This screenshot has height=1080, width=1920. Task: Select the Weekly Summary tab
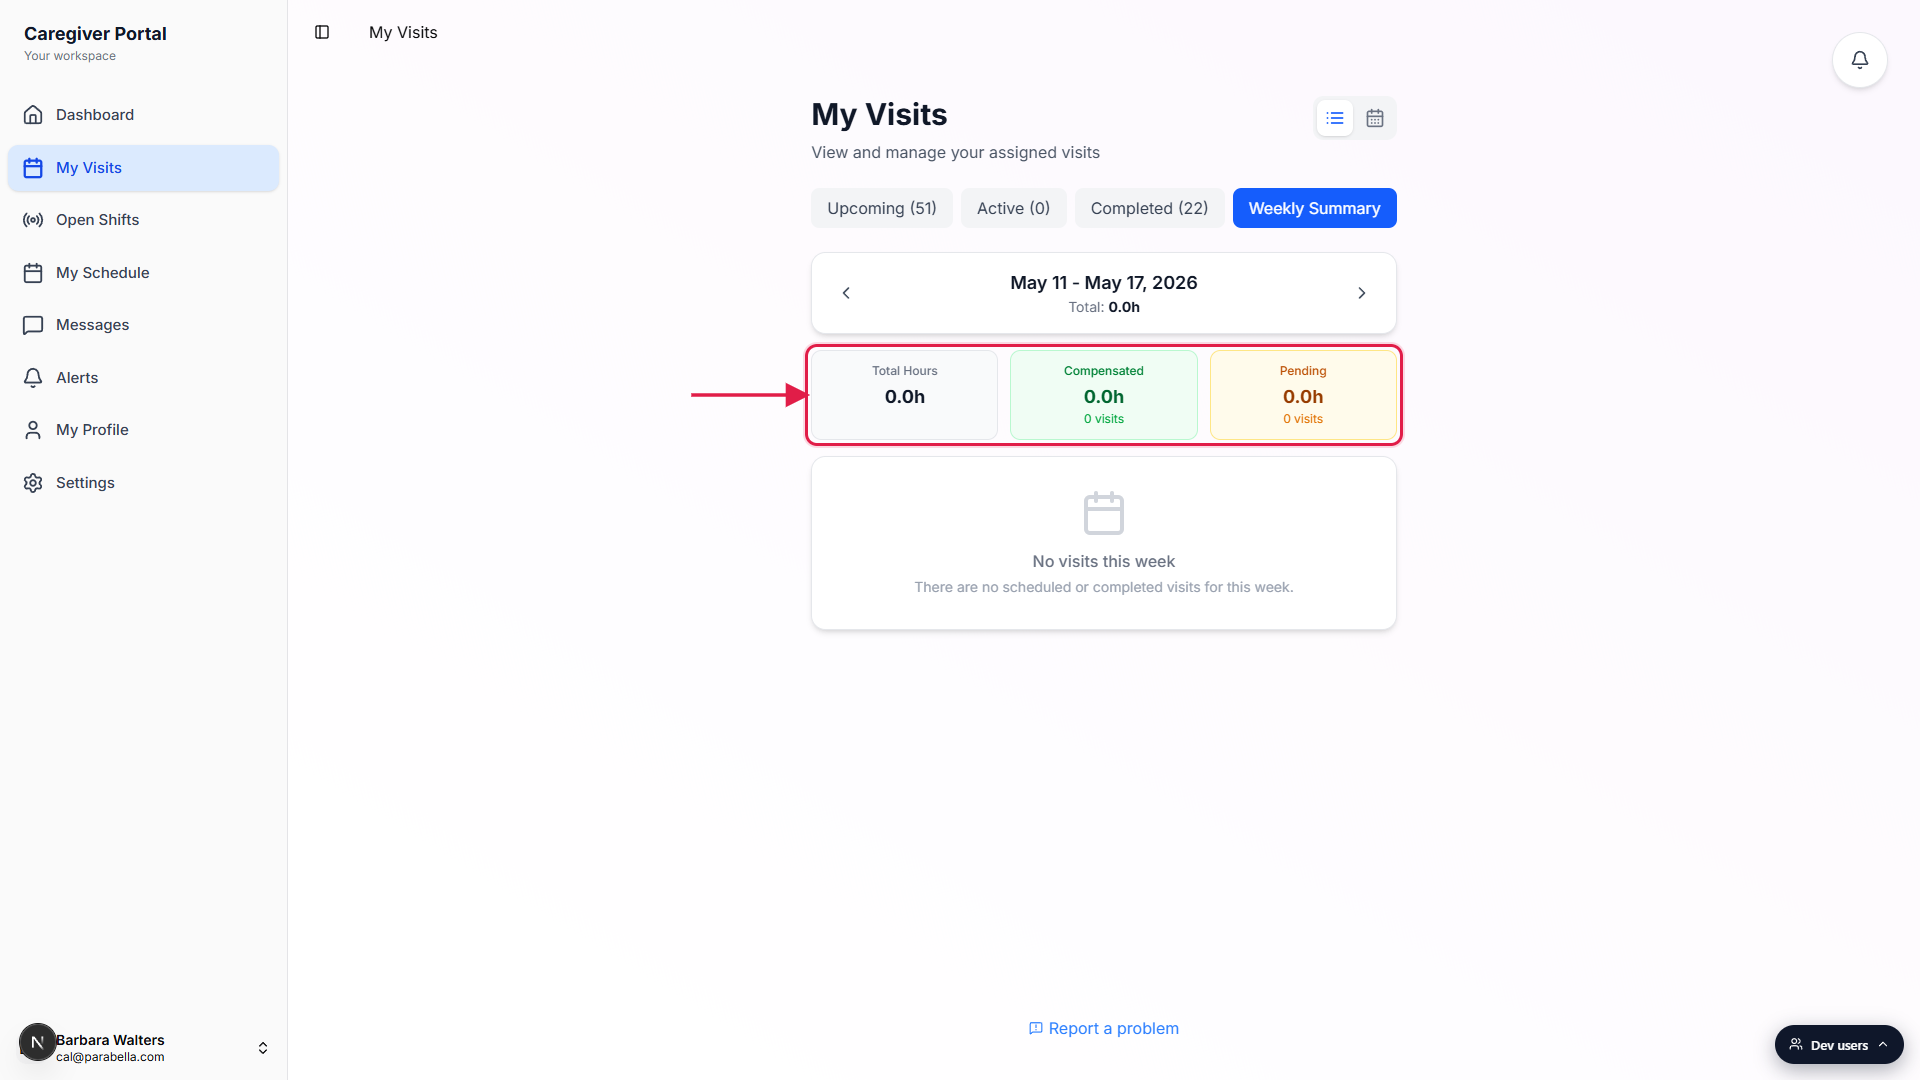click(1314, 208)
